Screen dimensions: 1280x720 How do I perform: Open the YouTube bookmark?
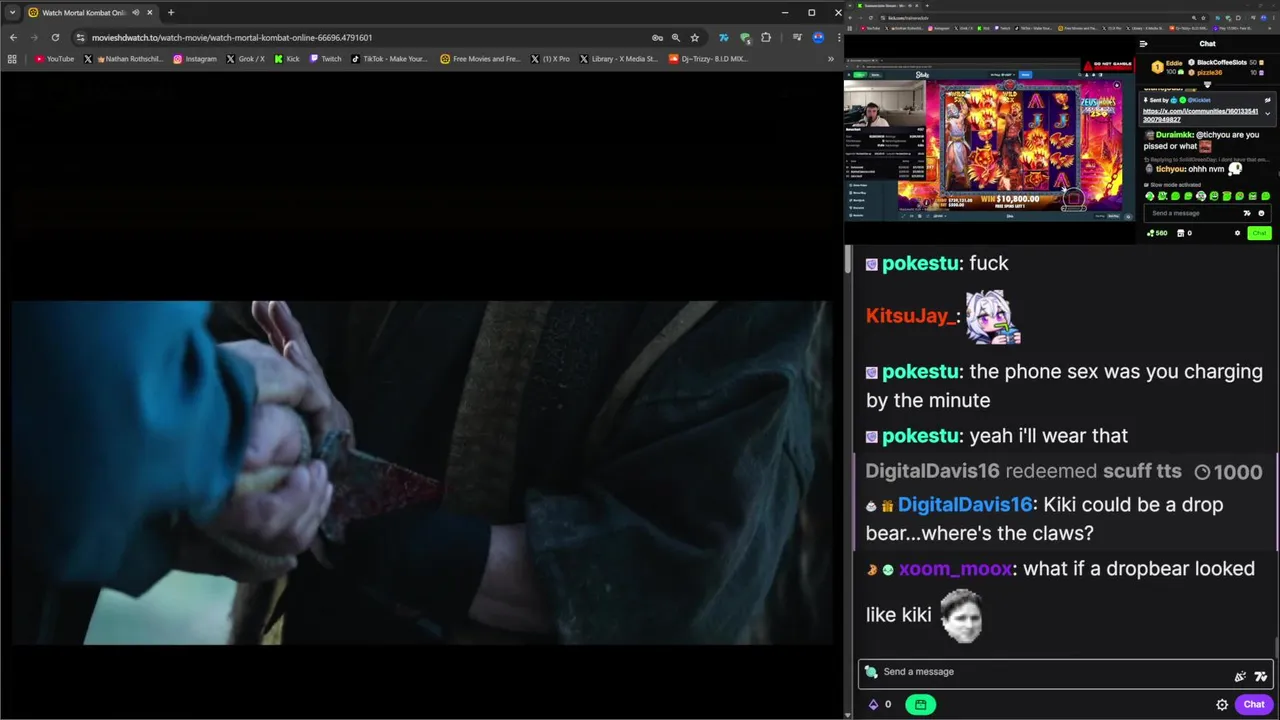[x=54, y=59]
